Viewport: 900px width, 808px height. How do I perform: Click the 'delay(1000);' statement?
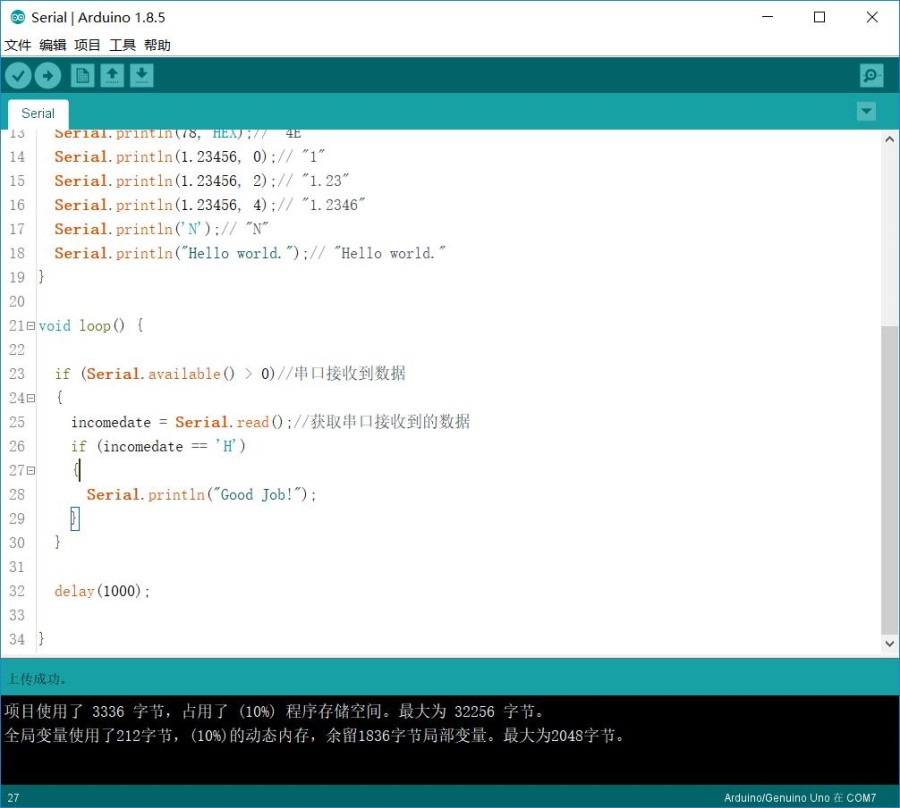pyautogui.click(x=102, y=591)
